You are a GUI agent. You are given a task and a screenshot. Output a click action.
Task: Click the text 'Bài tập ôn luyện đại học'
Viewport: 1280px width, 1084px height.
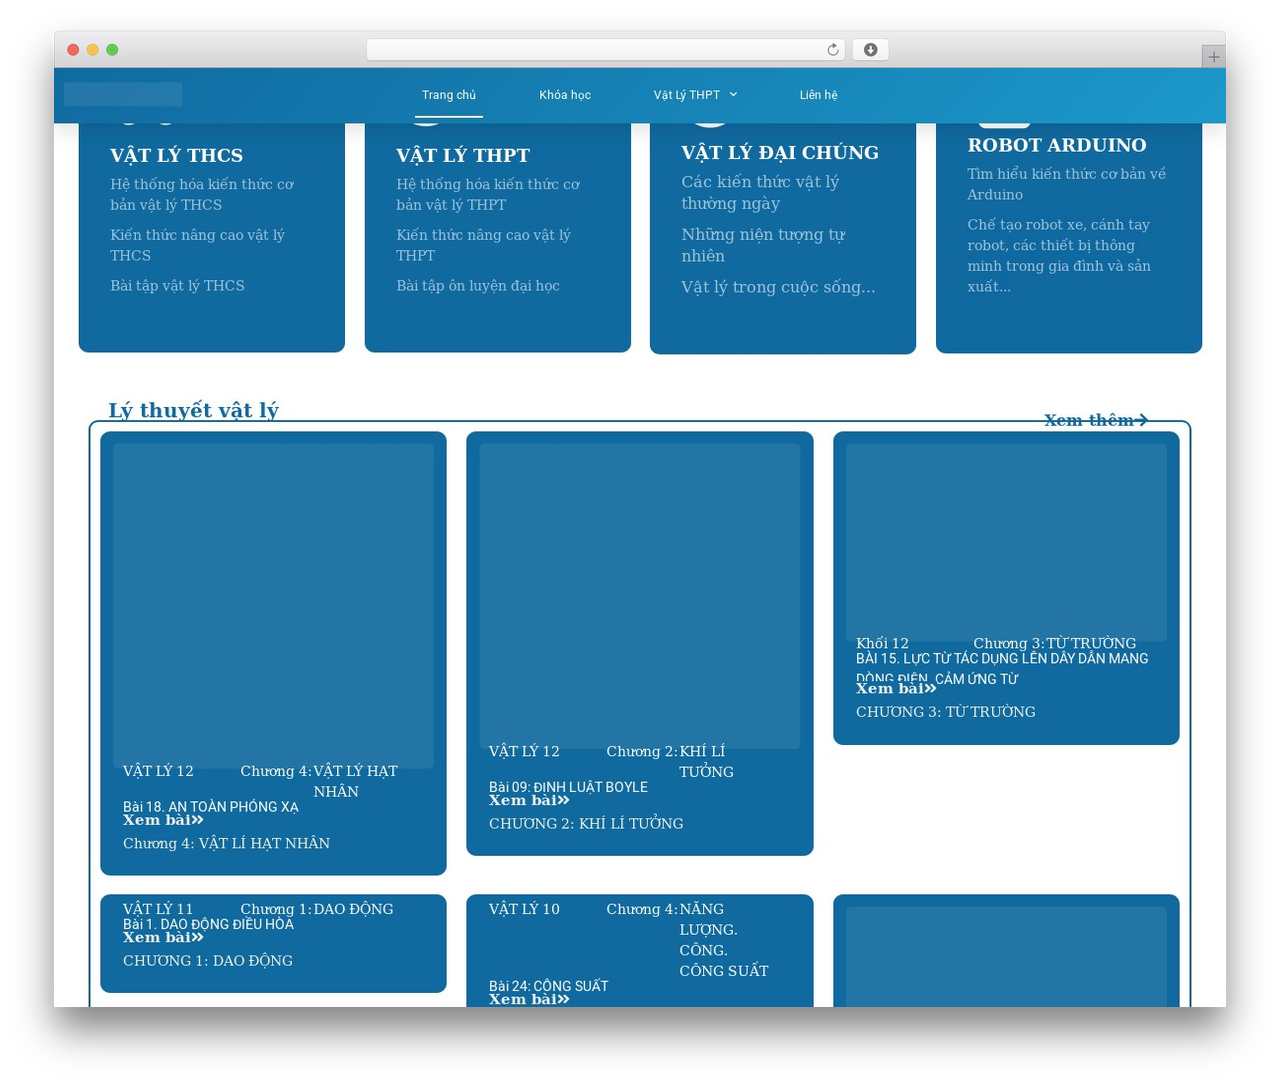(478, 286)
